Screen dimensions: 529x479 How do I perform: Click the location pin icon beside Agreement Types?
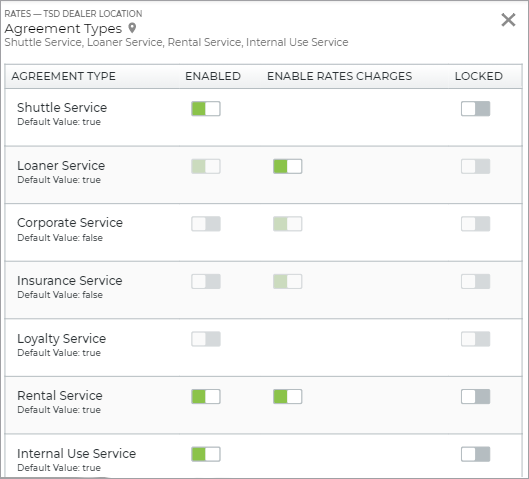coord(132,28)
